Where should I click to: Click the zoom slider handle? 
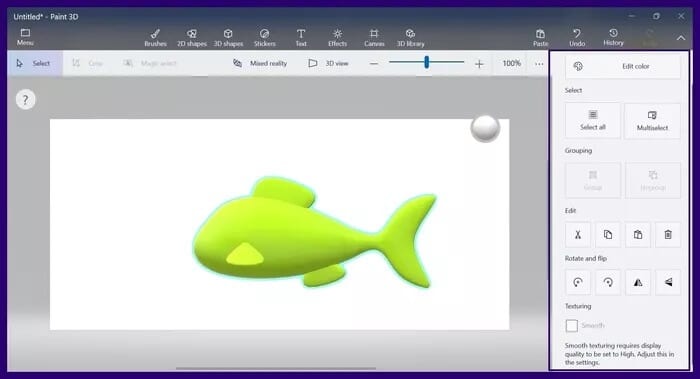point(427,62)
